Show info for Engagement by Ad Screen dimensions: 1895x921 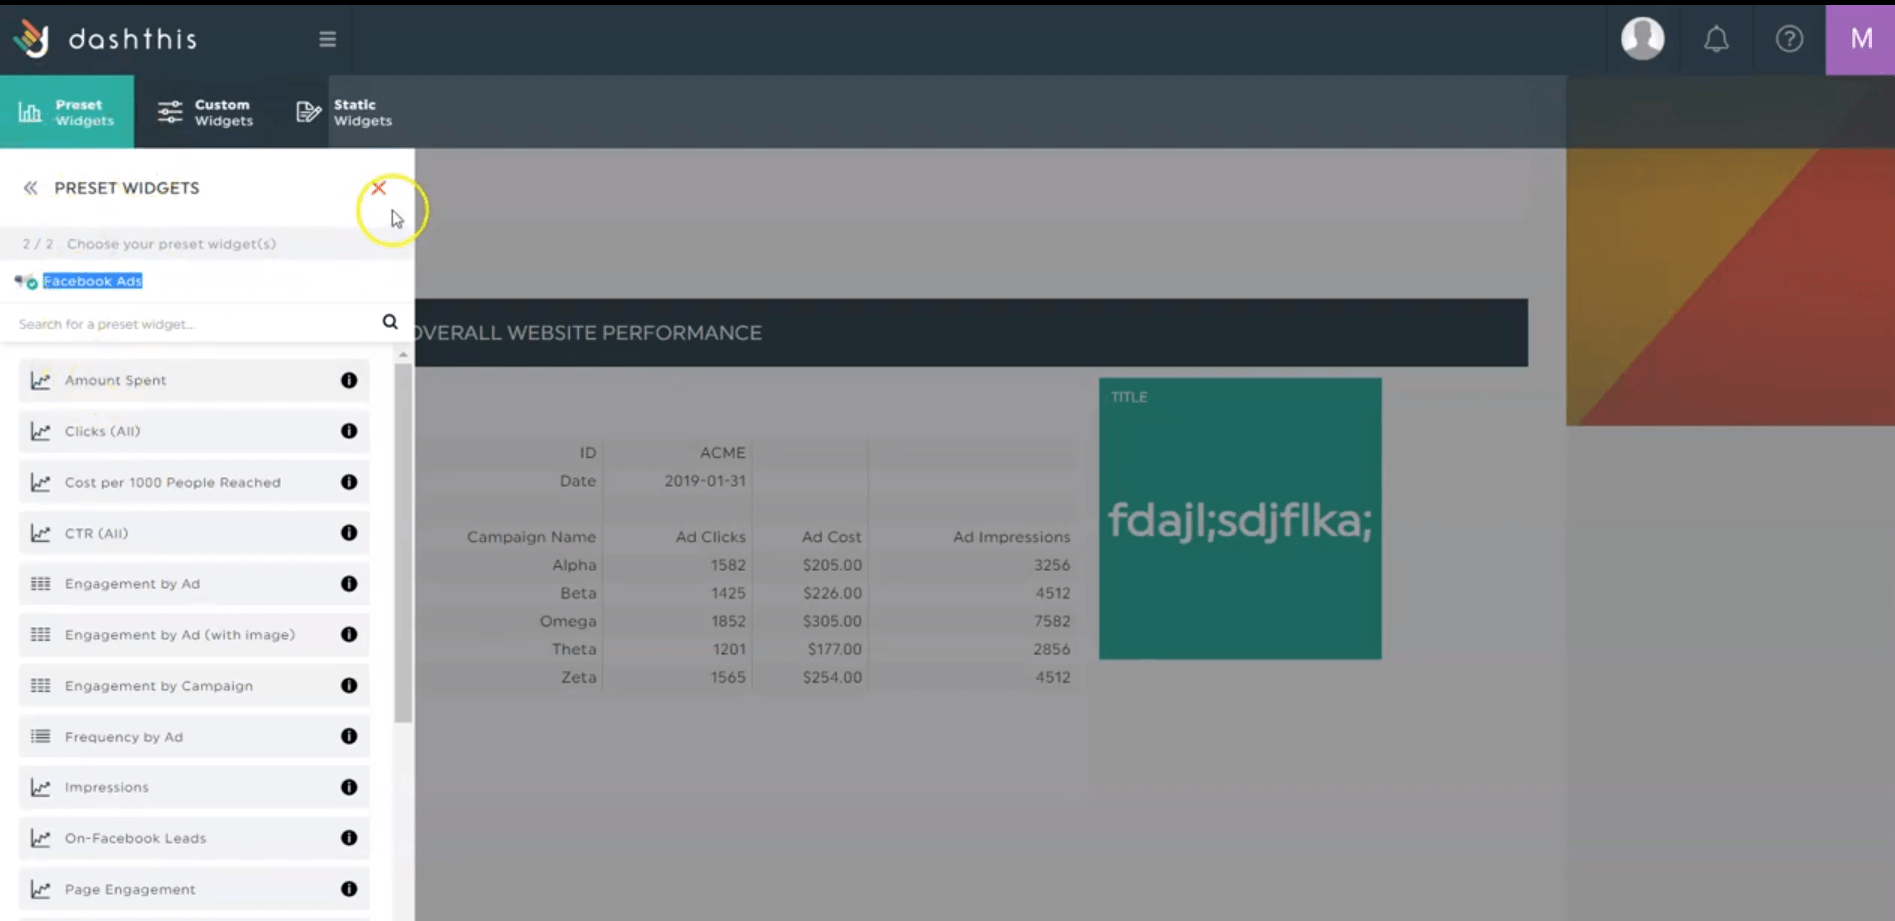tap(349, 584)
